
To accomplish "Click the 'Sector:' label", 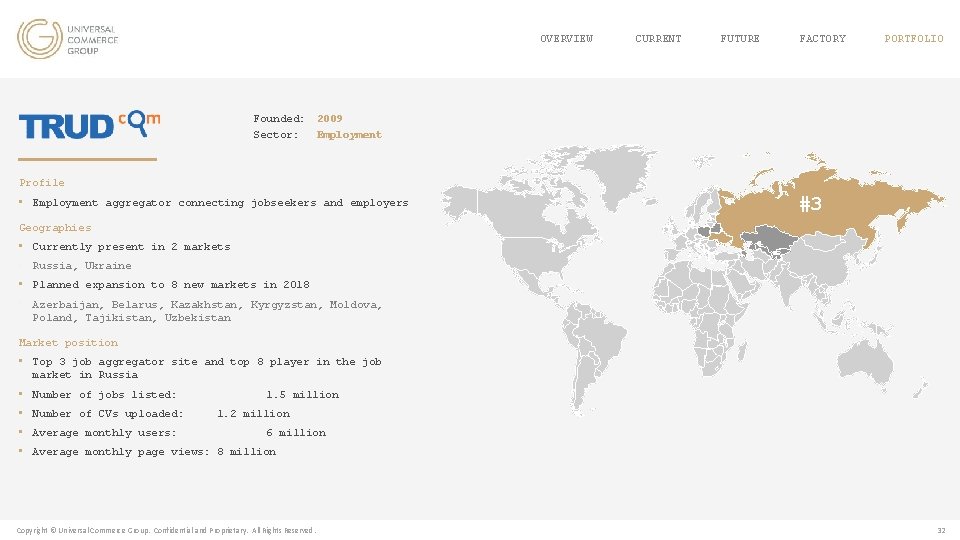I will coord(276,135).
